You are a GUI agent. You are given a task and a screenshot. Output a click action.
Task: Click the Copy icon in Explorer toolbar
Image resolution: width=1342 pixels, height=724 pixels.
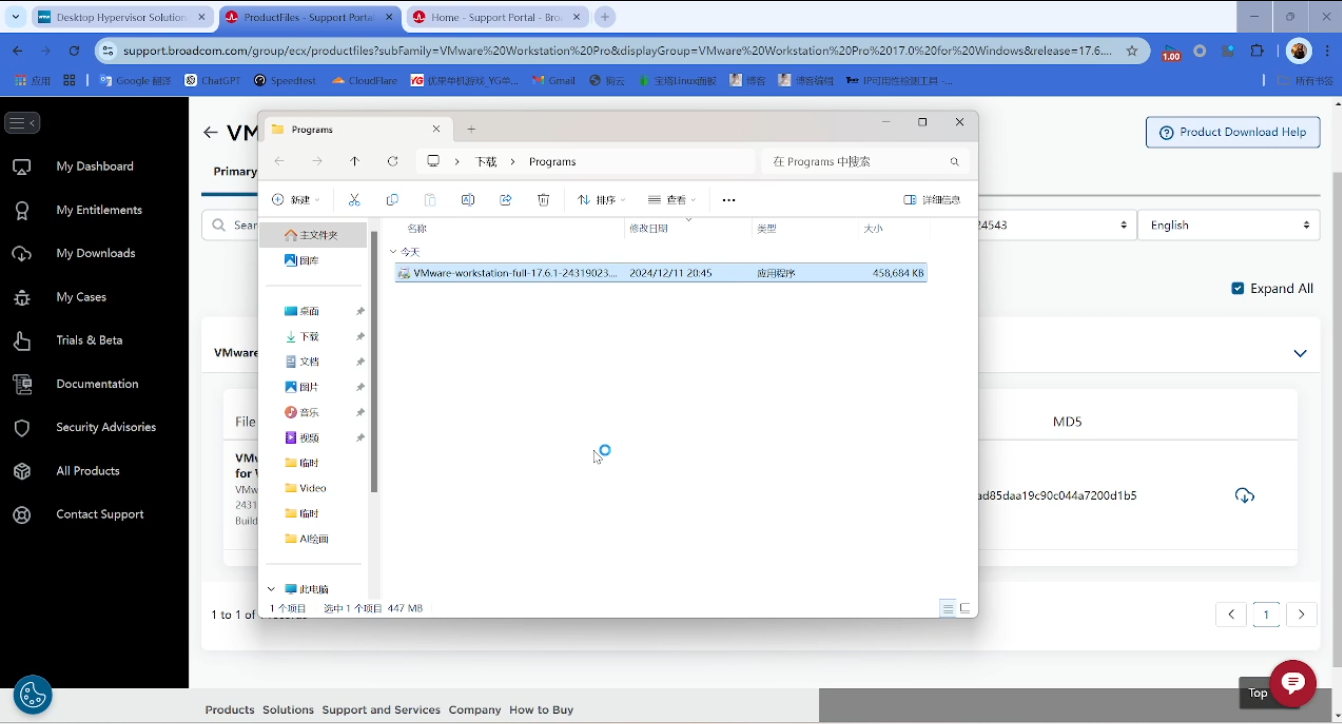tap(392, 200)
